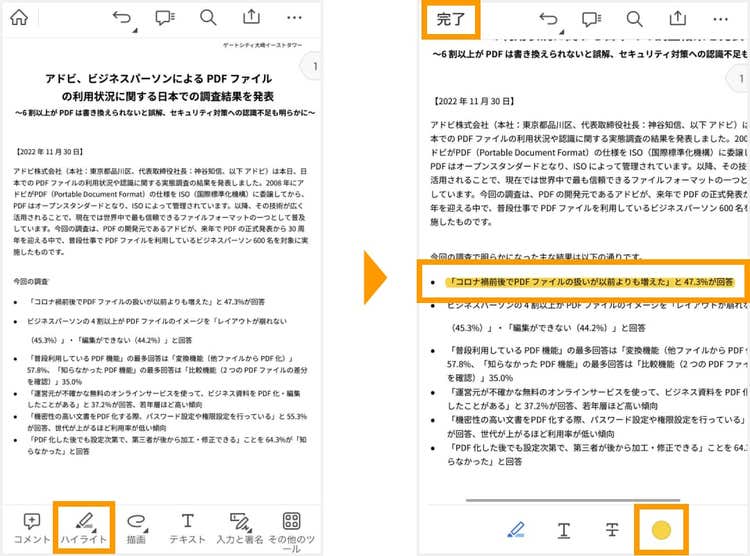The height and width of the screenshot is (556, 750).
Task: Tap 今回の調査 text in left document
Action: point(31,281)
